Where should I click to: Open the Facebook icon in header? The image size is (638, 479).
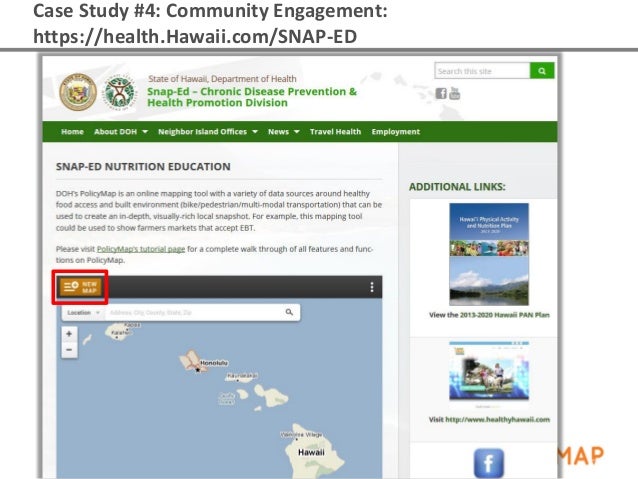coord(441,94)
